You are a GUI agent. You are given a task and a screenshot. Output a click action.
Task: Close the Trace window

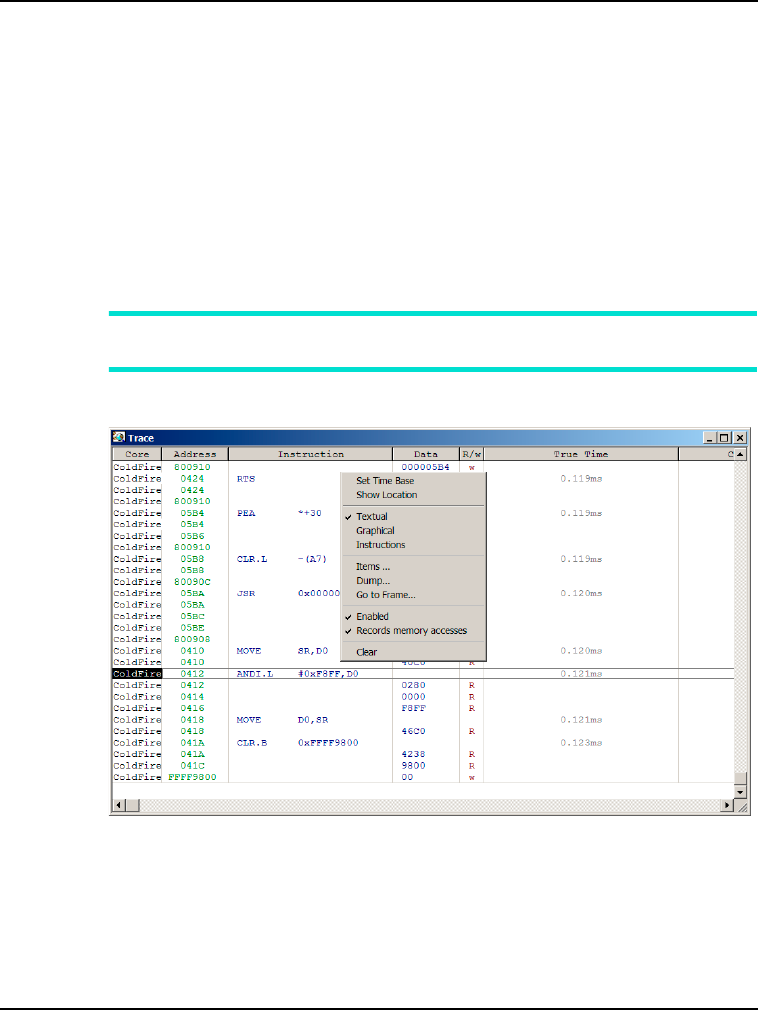coord(740,438)
